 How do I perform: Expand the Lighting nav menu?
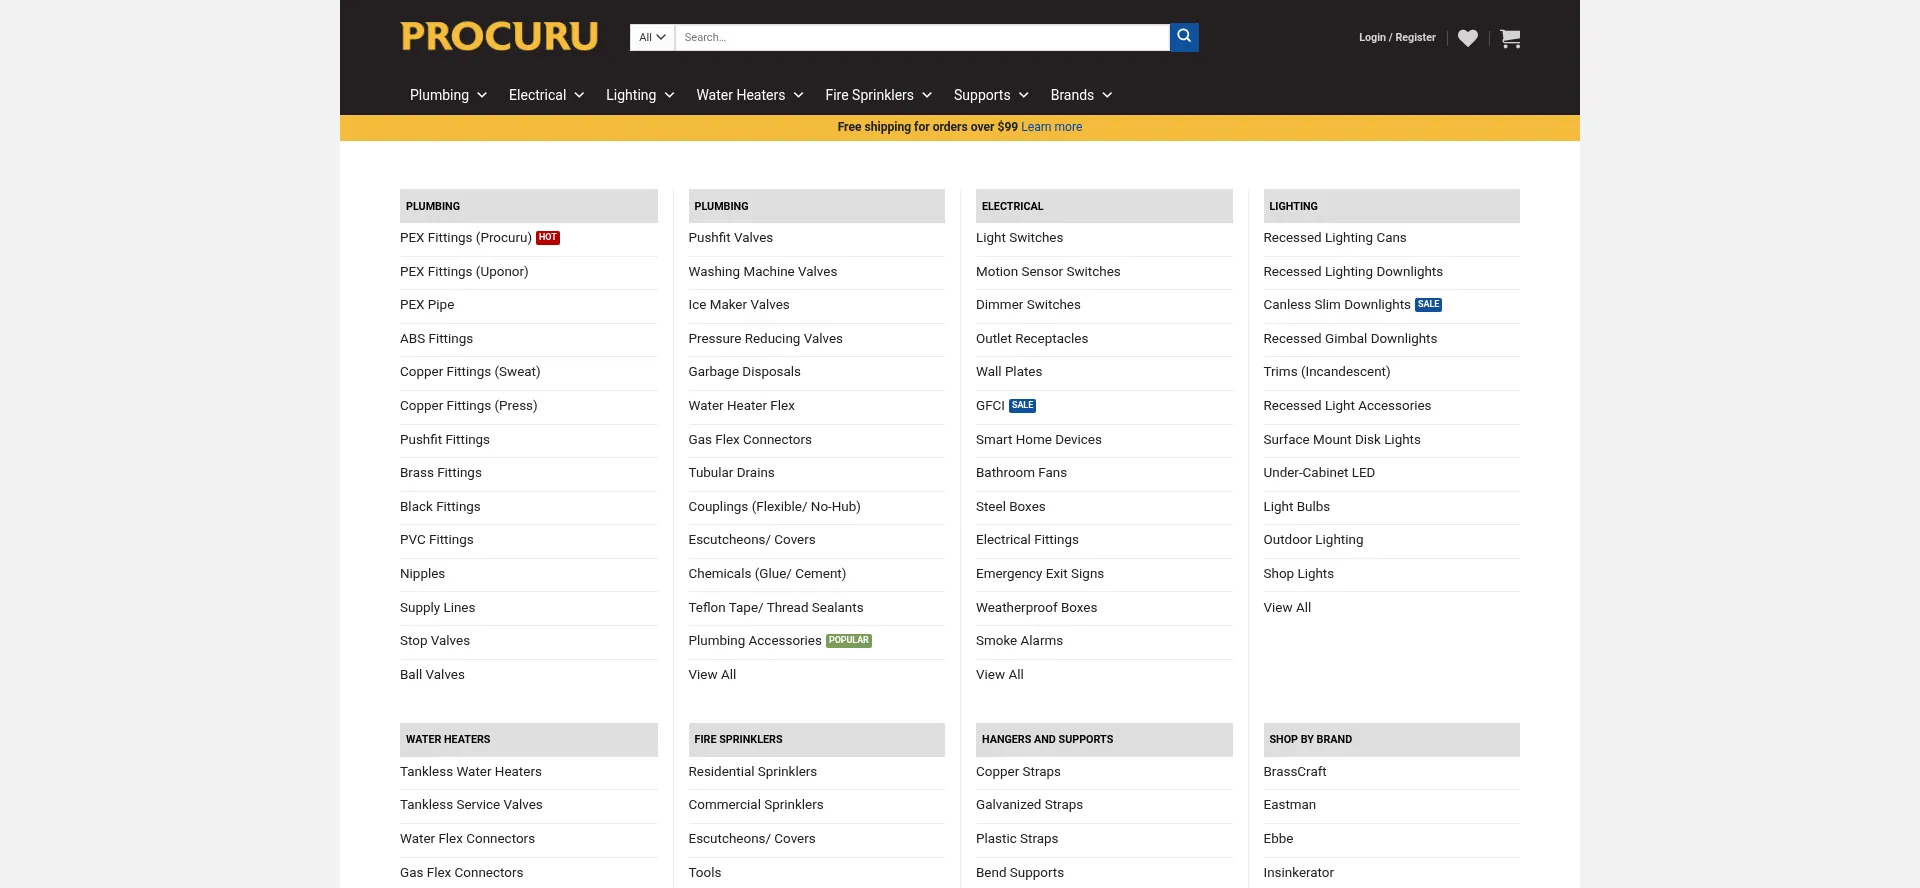pyautogui.click(x=640, y=95)
